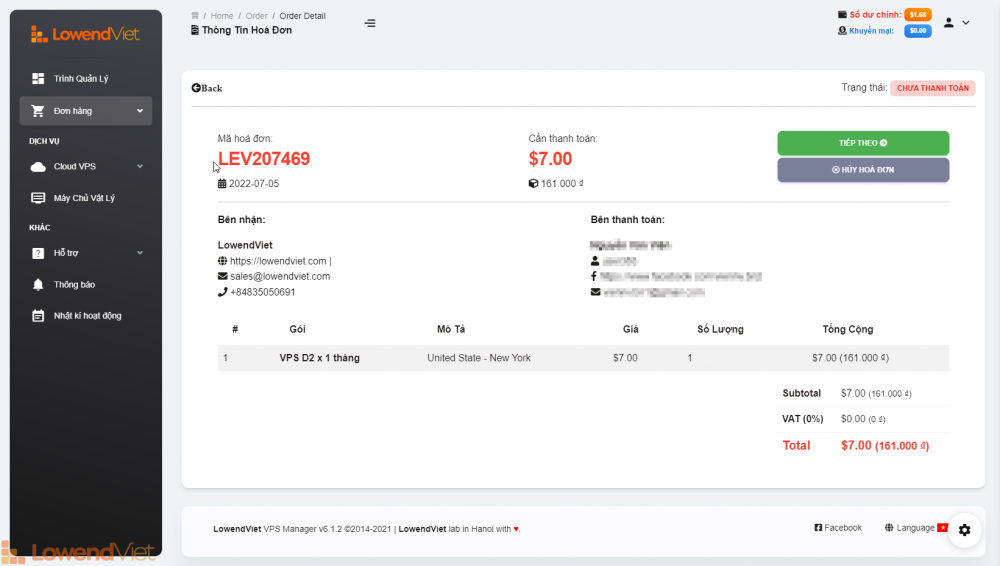Go to Home breadcrumb link

[222, 16]
